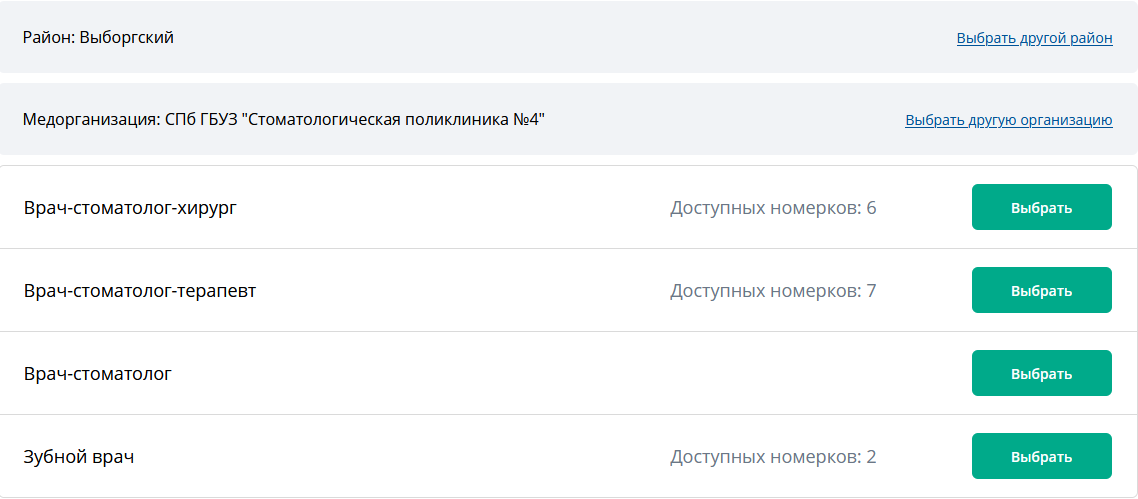Click the clinic name 'Стоматологическая поликлиника №4'
Screen dimensions: 1138x499
click(394, 120)
